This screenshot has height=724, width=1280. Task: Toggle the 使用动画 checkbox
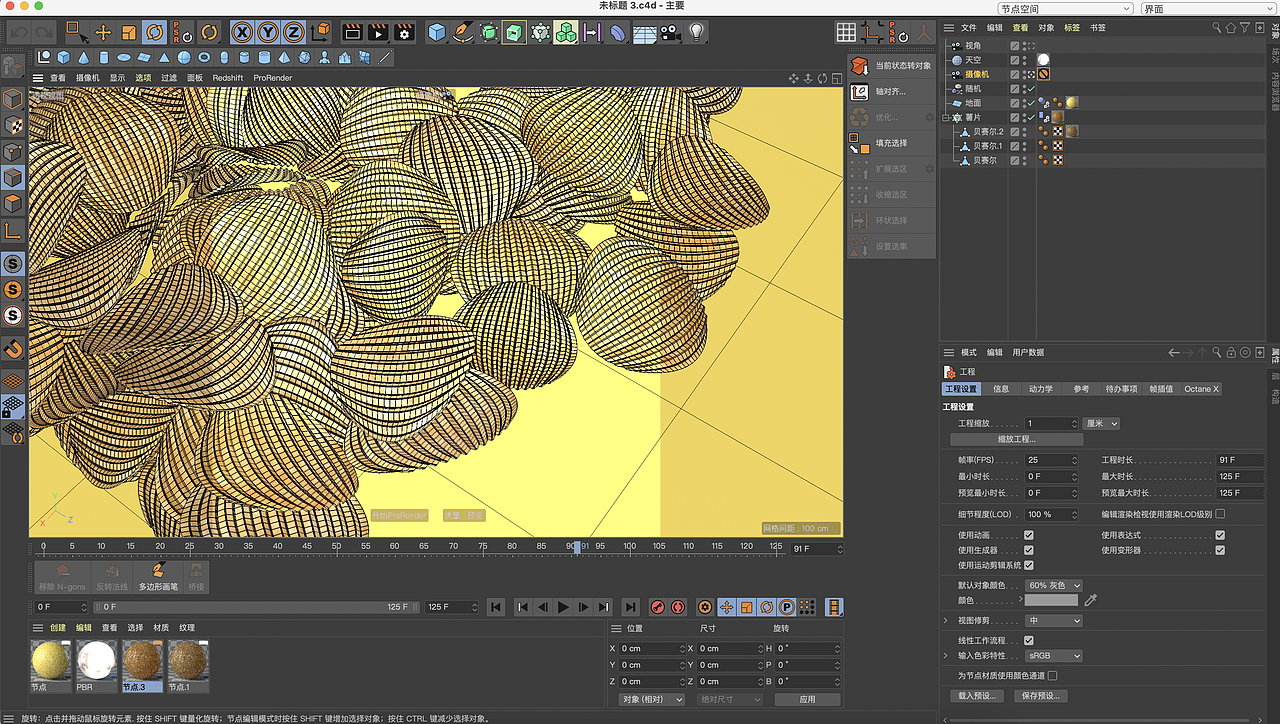point(1029,535)
